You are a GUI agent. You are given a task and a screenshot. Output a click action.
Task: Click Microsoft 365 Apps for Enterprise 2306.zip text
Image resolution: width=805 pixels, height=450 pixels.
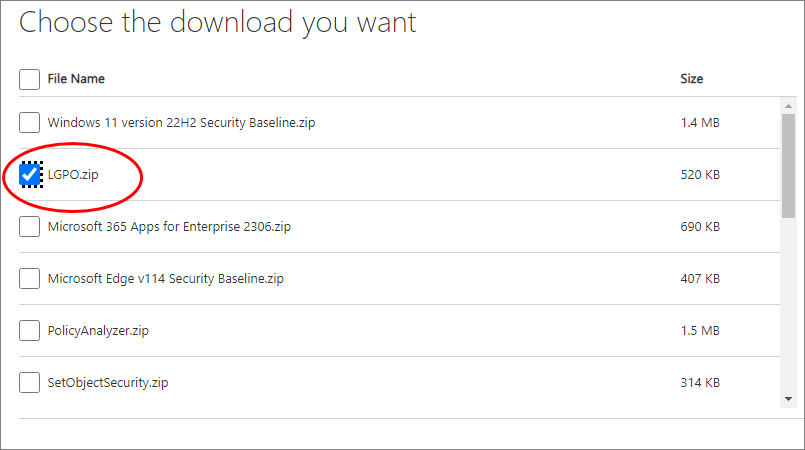click(x=169, y=227)
